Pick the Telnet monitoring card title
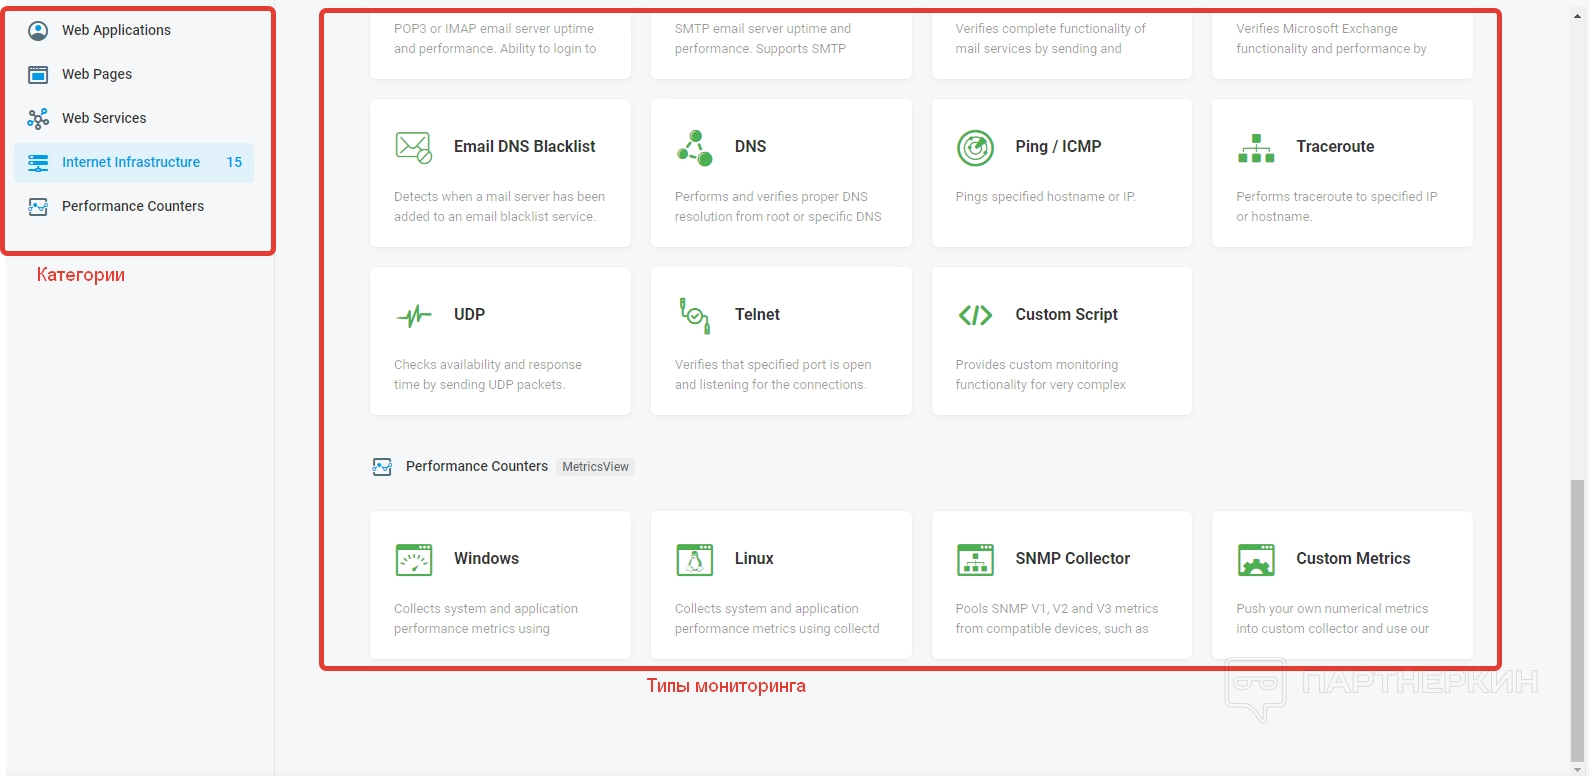 coord(757,314)
